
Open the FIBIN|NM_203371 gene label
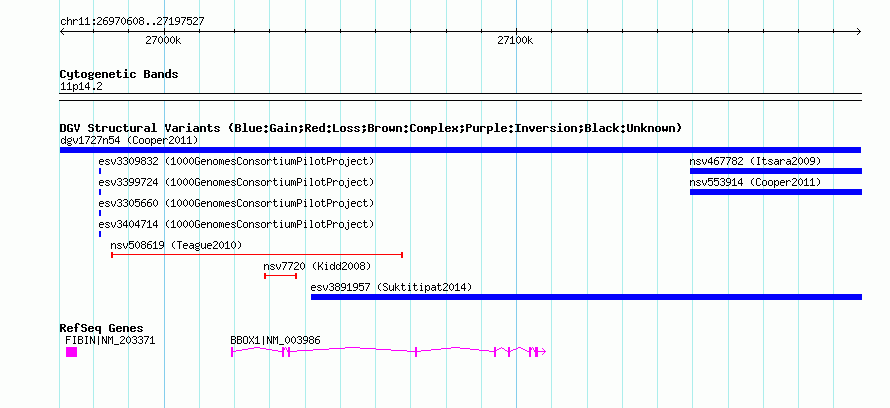point(110,340)
